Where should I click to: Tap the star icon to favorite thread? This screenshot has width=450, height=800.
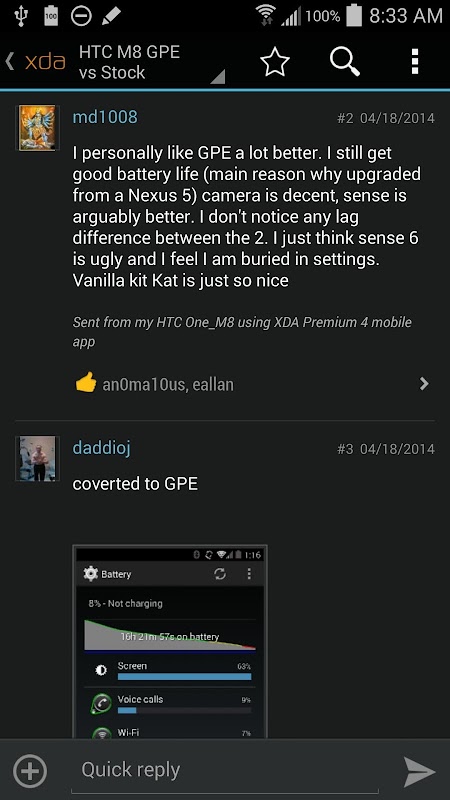click(274, 63)
